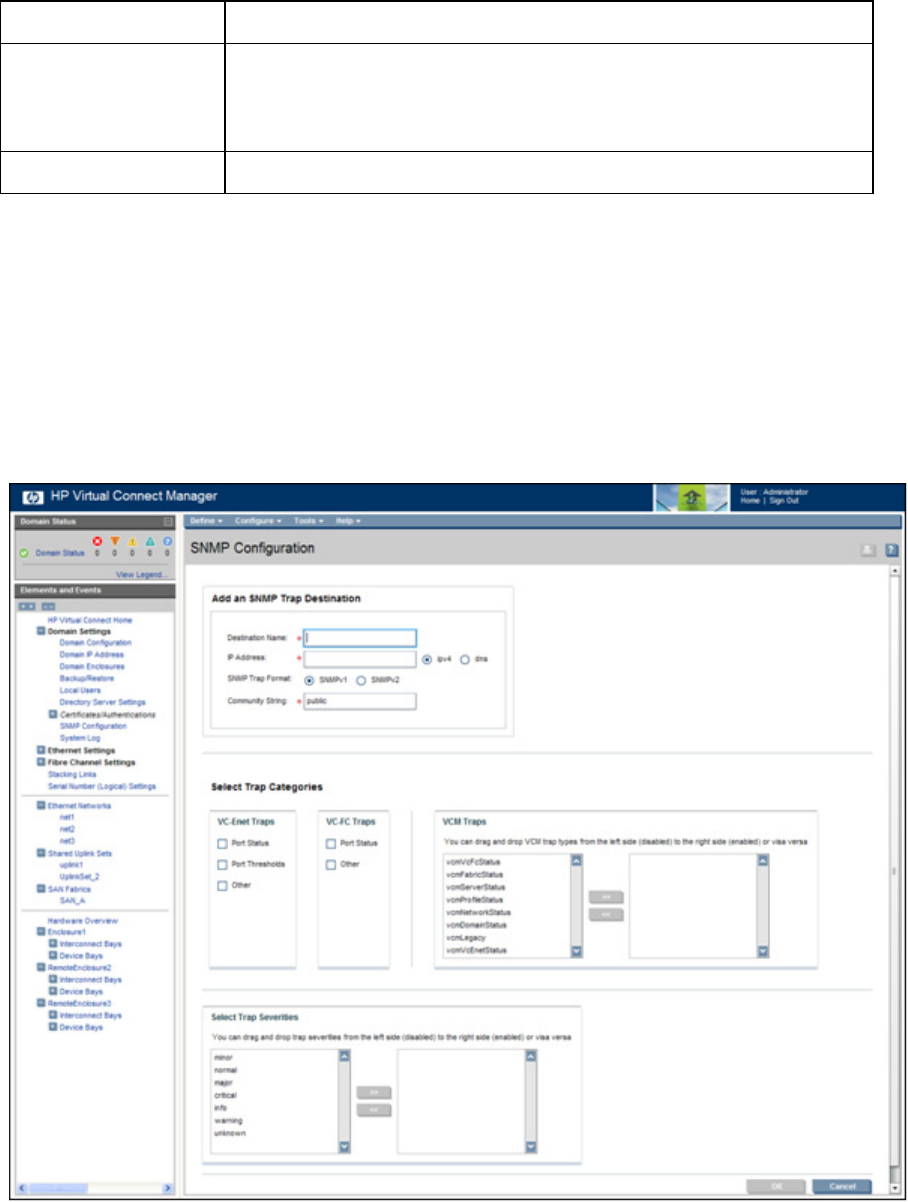Open the Backup/Restore tree link
The image size is (908, 1202).
(x=87, y=678)
